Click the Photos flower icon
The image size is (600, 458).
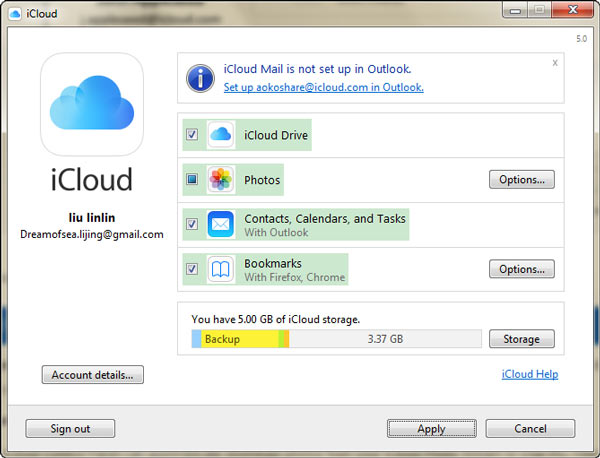pyautogui.click(x=221, y=179)
